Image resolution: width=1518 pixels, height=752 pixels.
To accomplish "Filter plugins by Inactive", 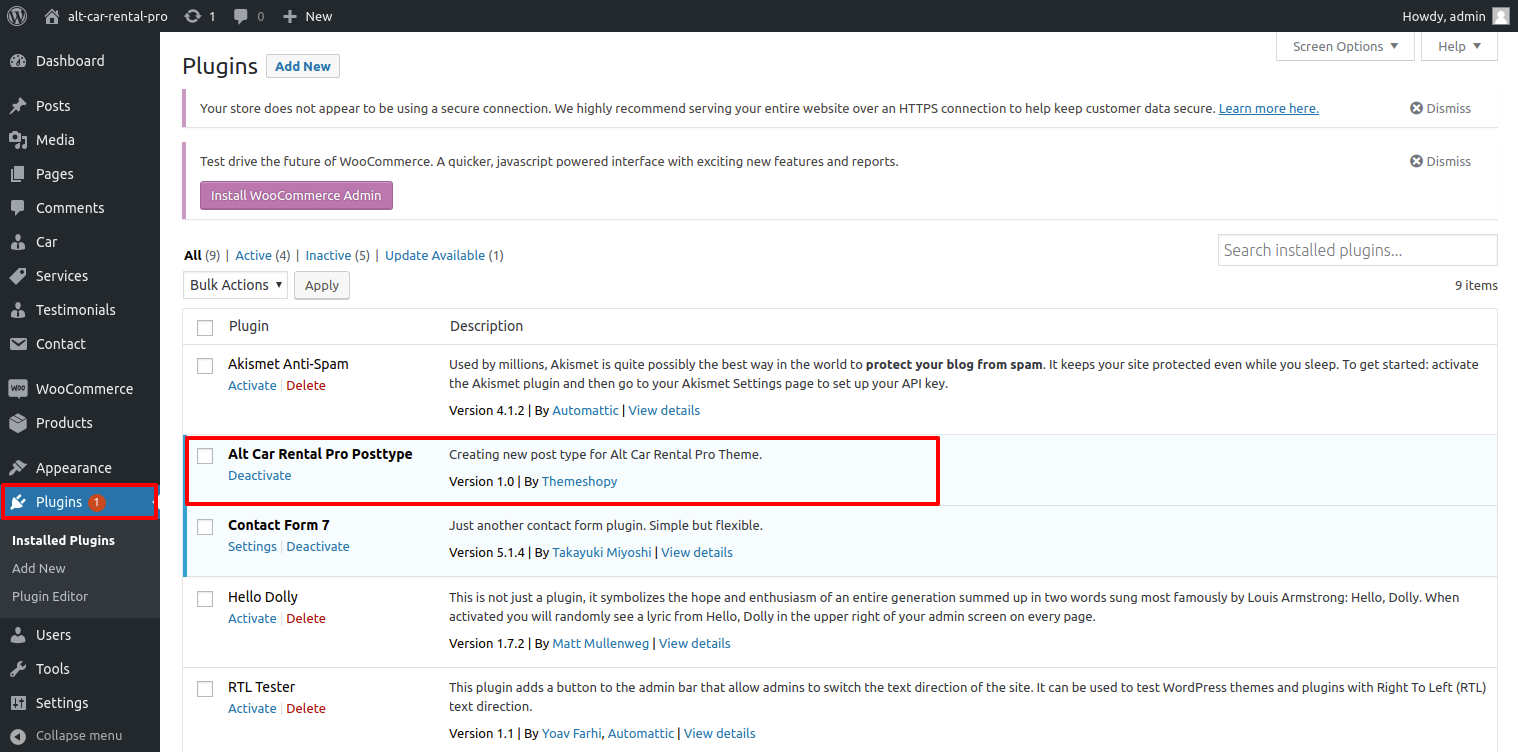I will [328, 255].
